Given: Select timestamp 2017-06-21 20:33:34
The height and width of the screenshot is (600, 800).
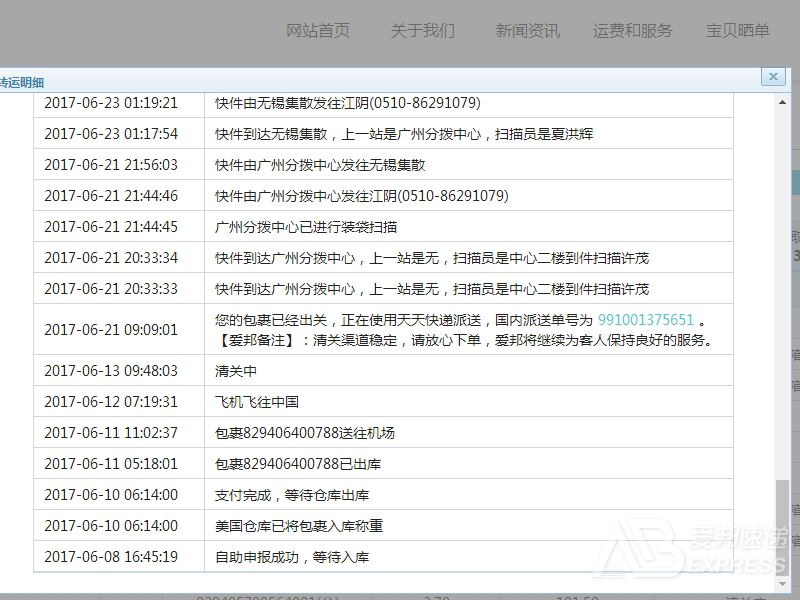Looking at the screenshot, I should tap(111, 258).
